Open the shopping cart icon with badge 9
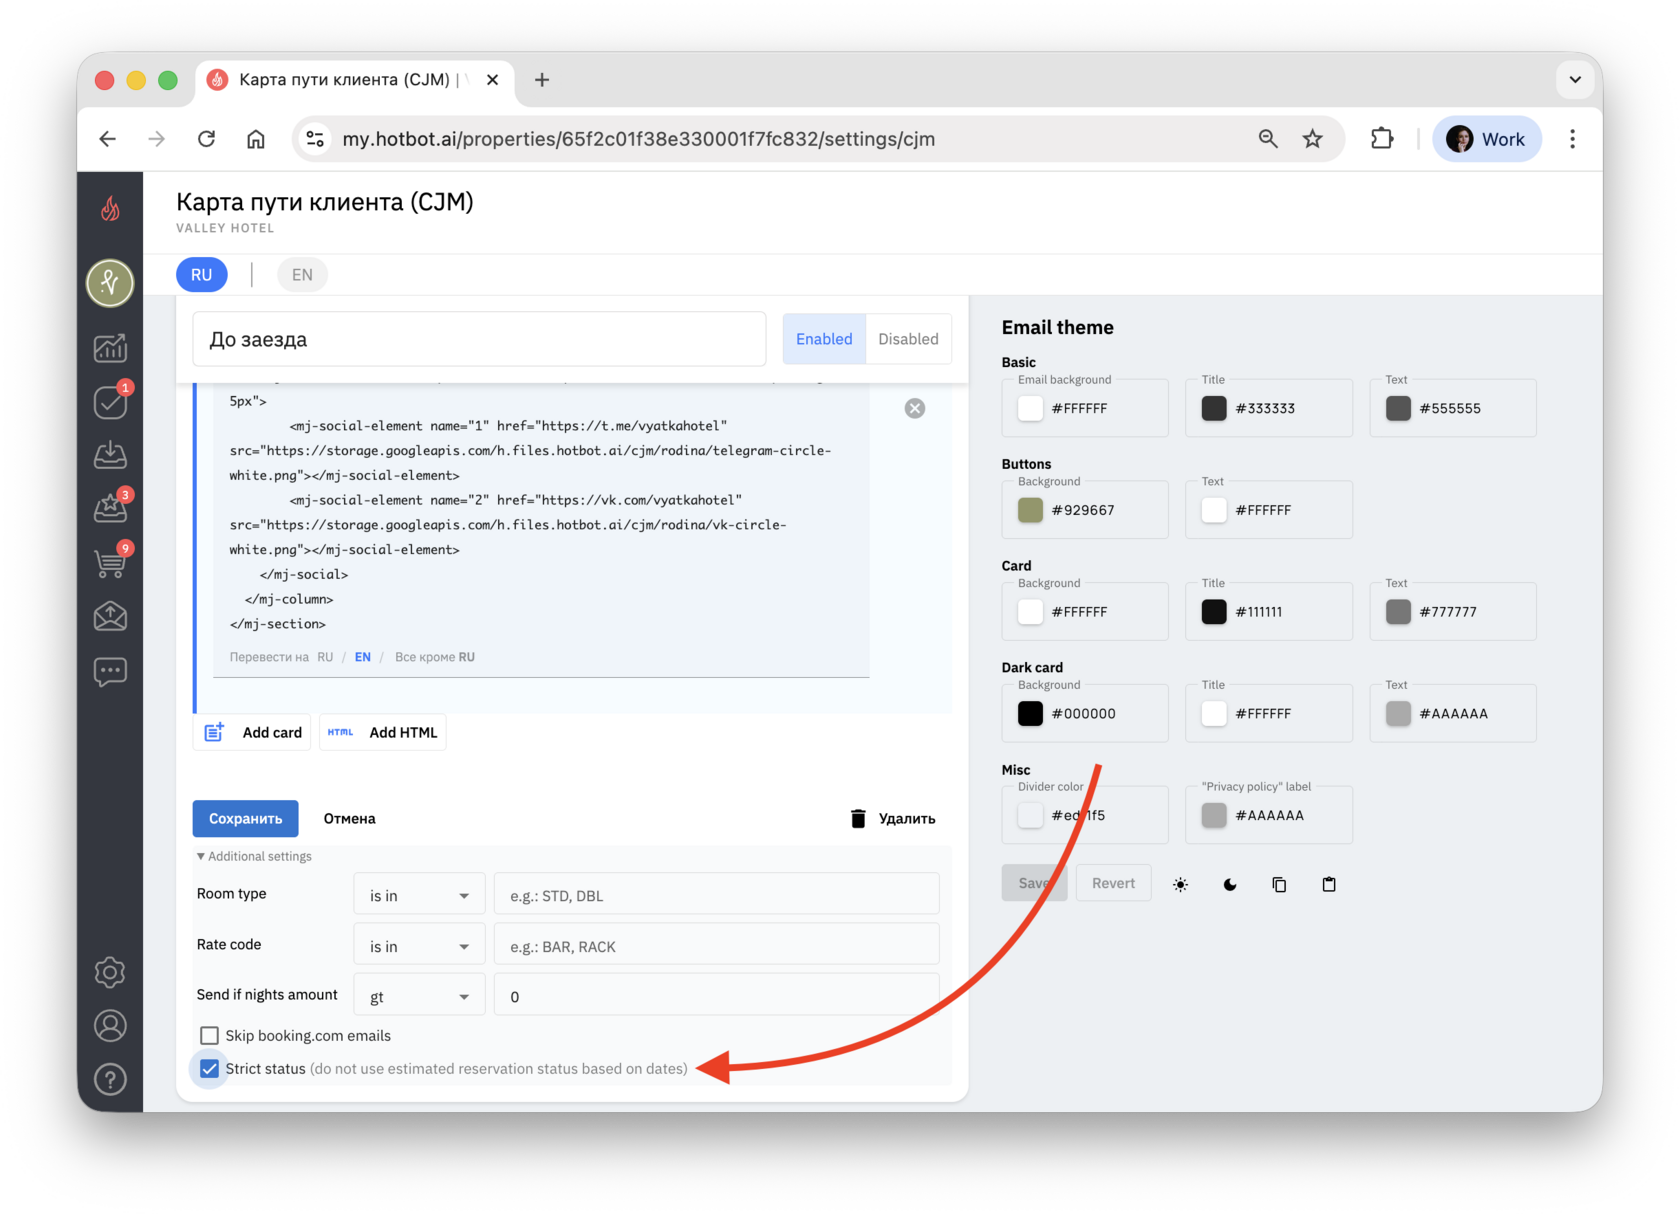The image size is (1680, 1214). coord(110,562)
